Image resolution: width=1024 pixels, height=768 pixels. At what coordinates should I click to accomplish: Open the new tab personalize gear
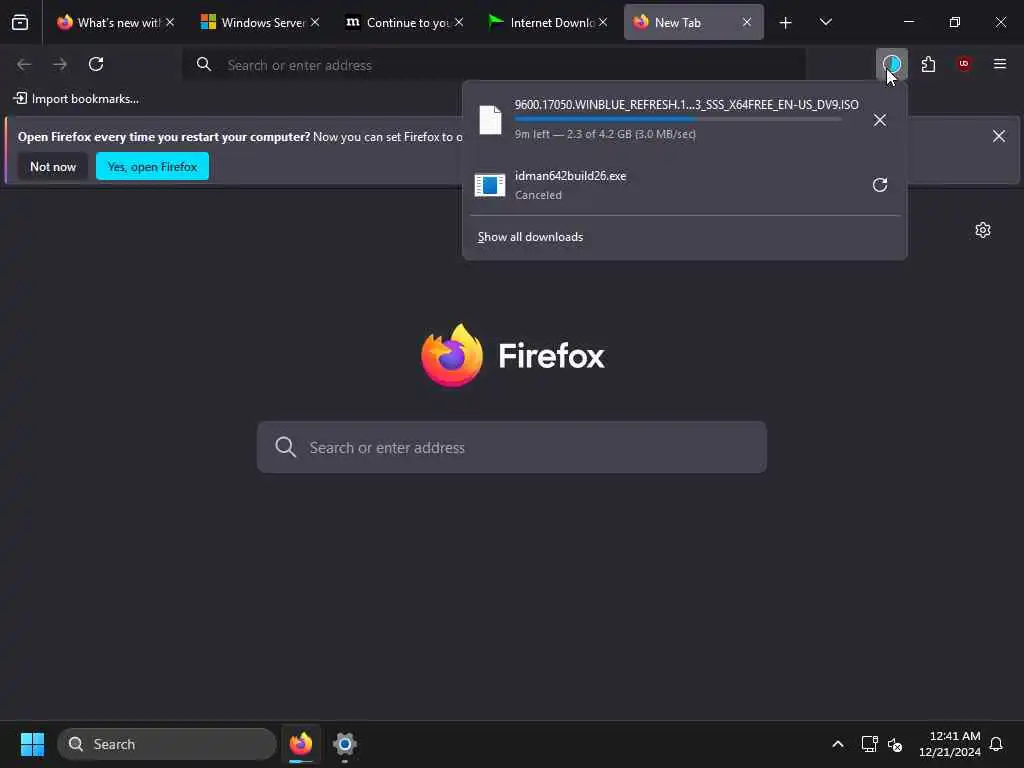coord(983,230)
